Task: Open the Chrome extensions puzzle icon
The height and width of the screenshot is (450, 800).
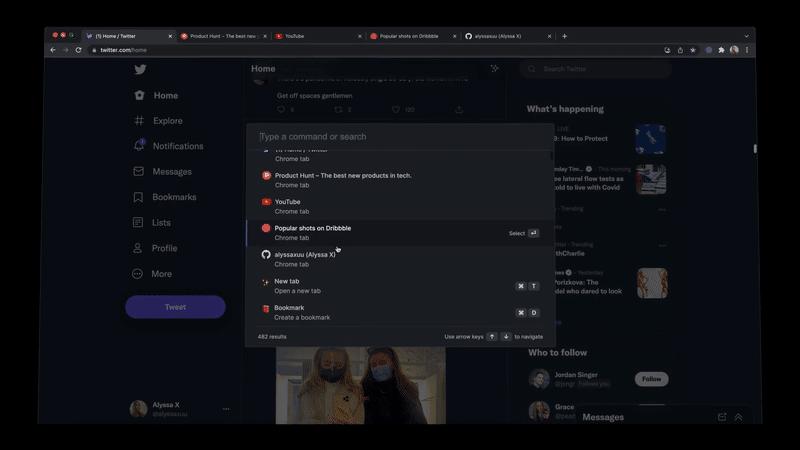Action: [721, 50]
